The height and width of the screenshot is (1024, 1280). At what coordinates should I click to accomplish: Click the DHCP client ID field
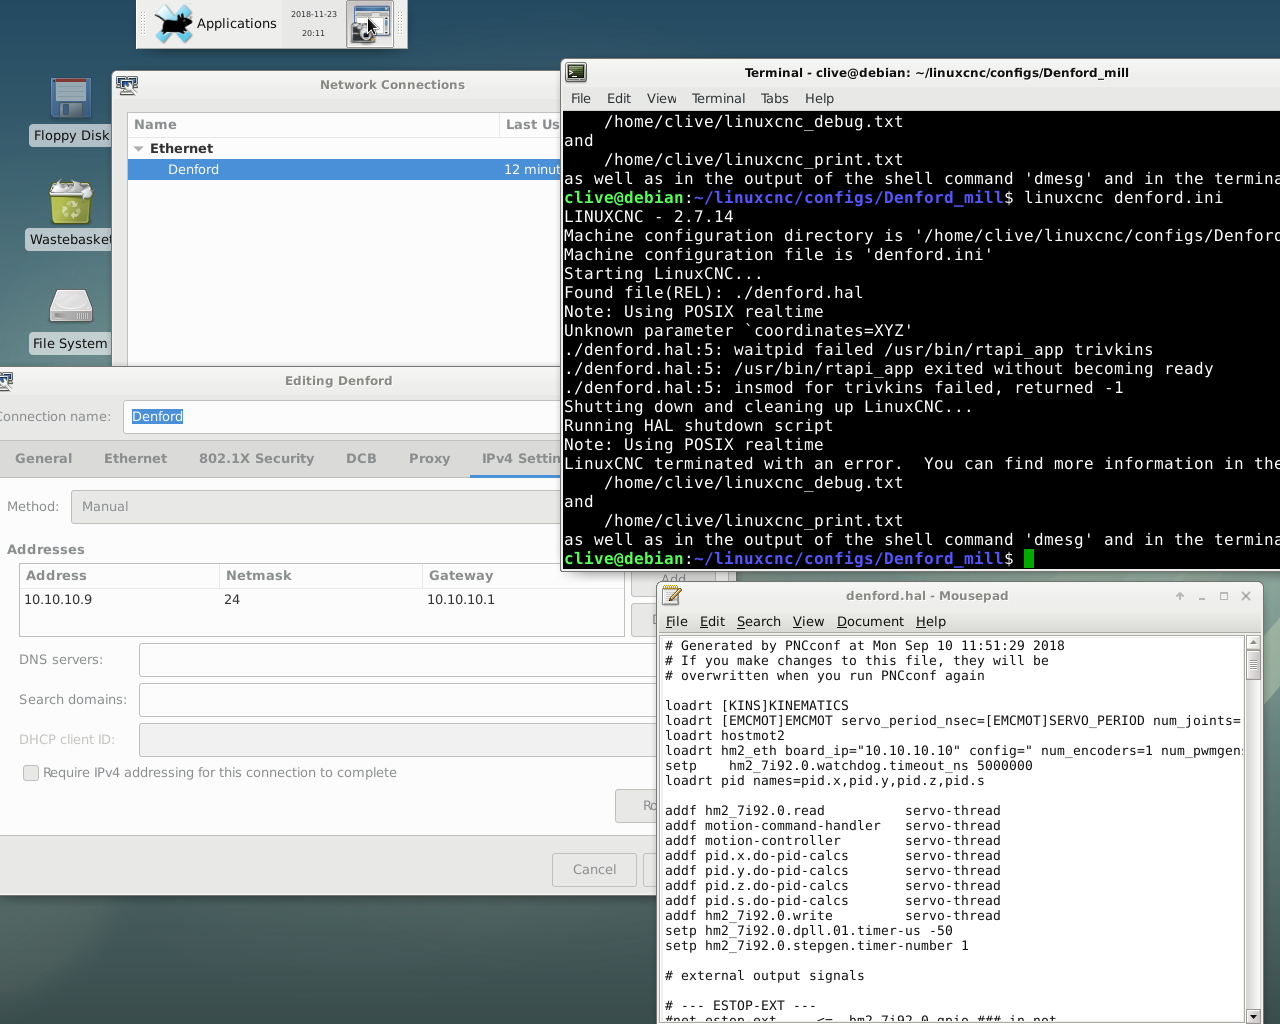pos(398,740)
